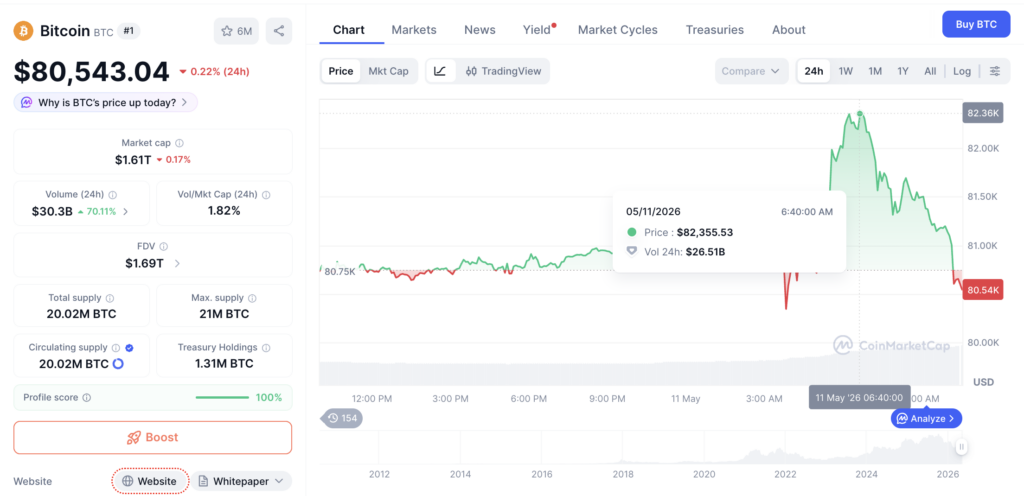Toggle the Log scale option
Screen dimensions: 1024x496
962,71
